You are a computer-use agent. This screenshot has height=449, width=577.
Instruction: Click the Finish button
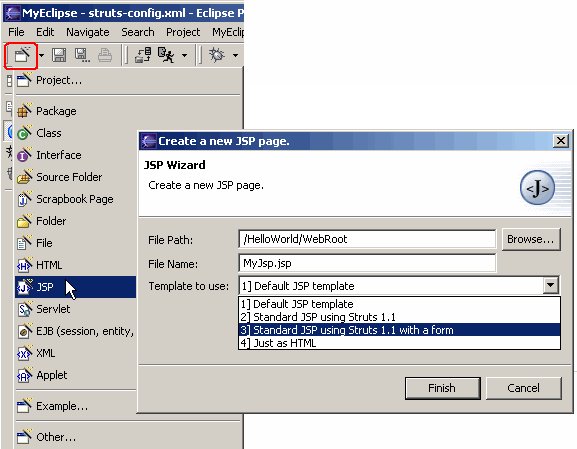[x=442, y=388]
